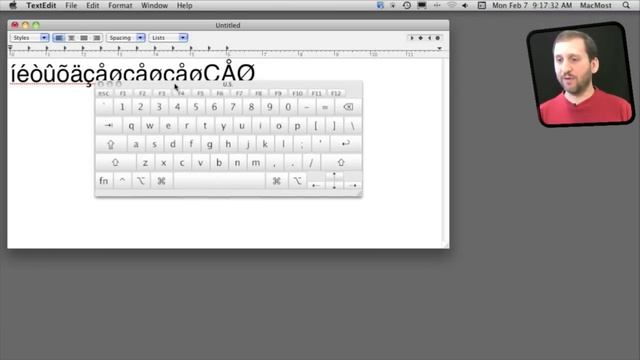The height and width of the screenshot is (360, 640).
Task: Open the Spacing dropdown
Action: click(125, 38)
